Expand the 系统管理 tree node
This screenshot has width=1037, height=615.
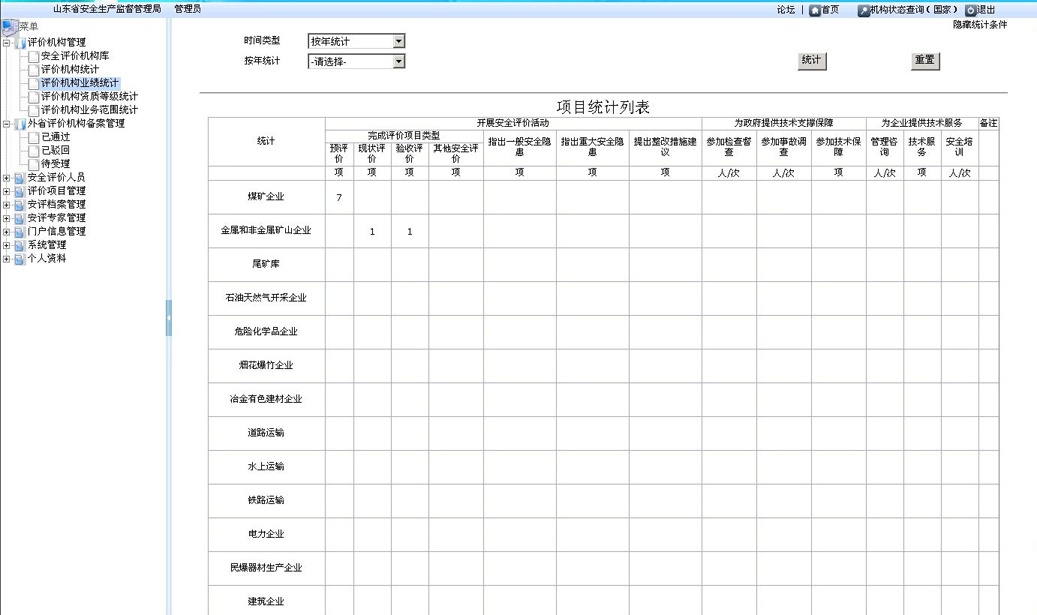(5, 244)
